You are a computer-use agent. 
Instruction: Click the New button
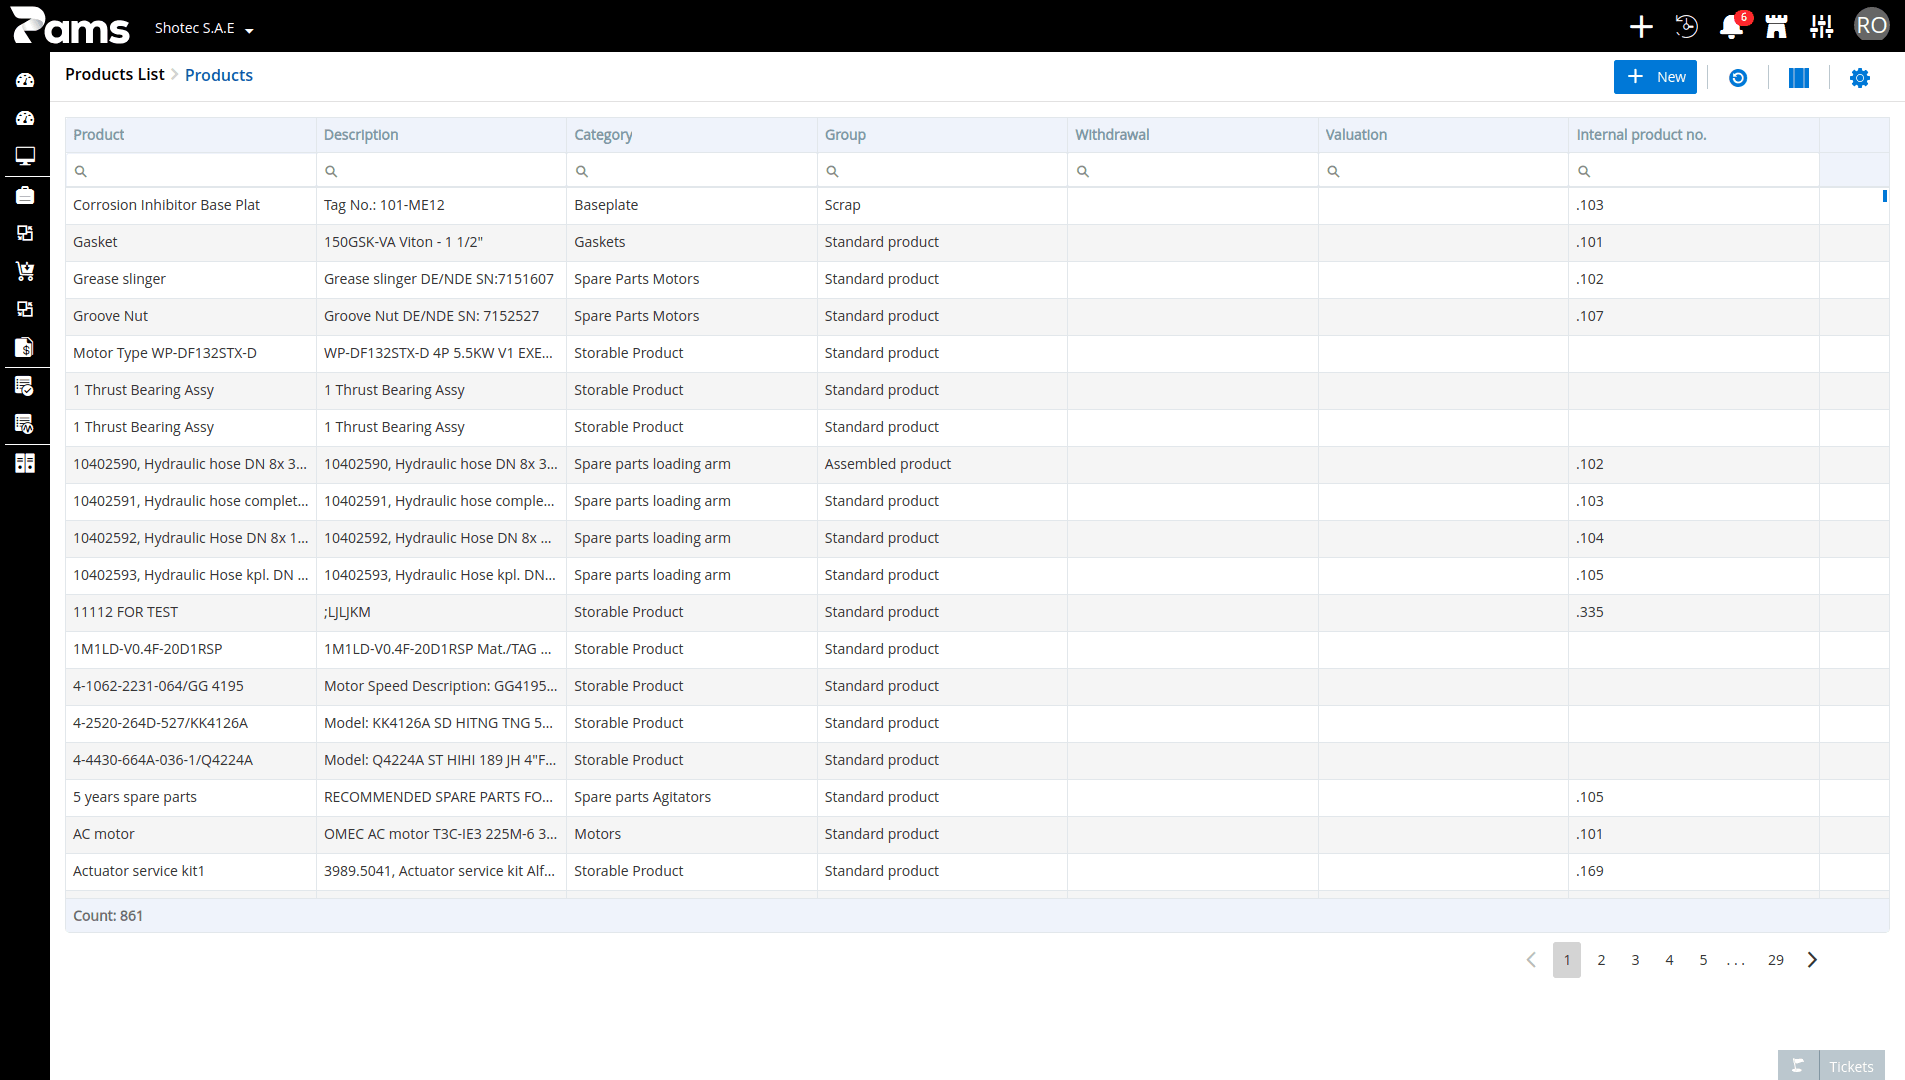coord(1655,77)
